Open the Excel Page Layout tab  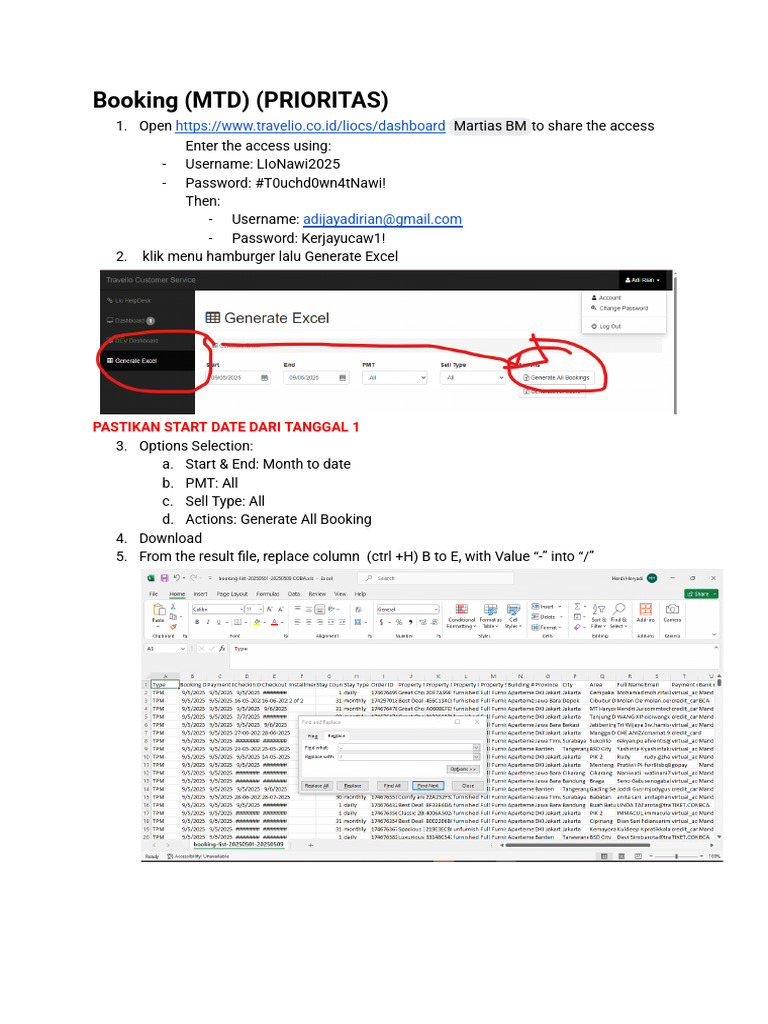(x=232, y=594)
